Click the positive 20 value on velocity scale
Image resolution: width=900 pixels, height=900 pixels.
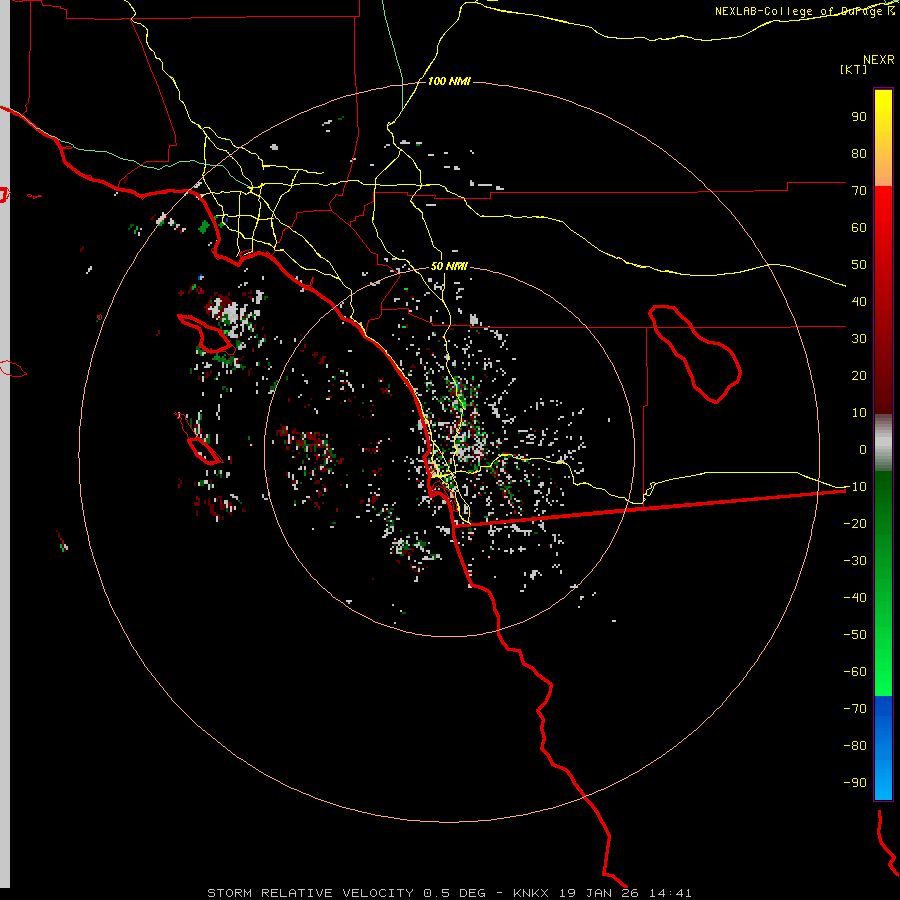tap(859, 375)
